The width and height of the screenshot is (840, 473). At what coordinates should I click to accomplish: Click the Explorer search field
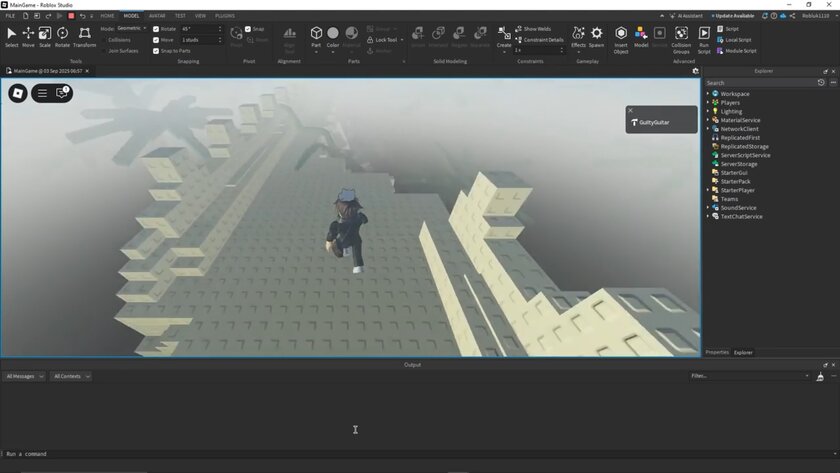760,83
